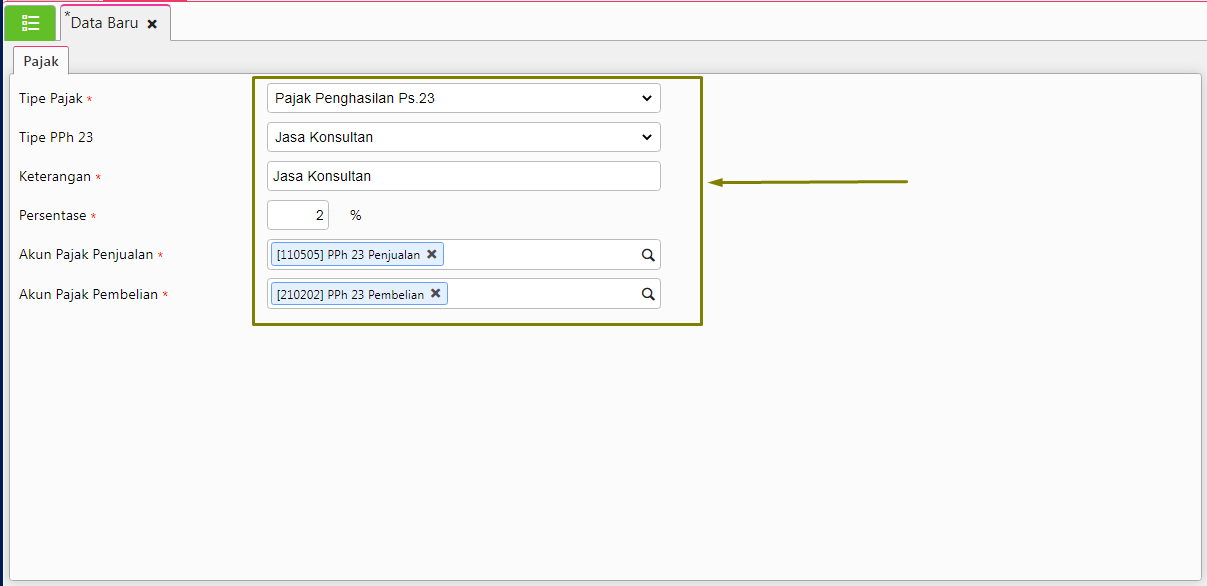1207x586 pixels.
Task: Open the Tipe Pajak dropdown
Action: point(463,98)
